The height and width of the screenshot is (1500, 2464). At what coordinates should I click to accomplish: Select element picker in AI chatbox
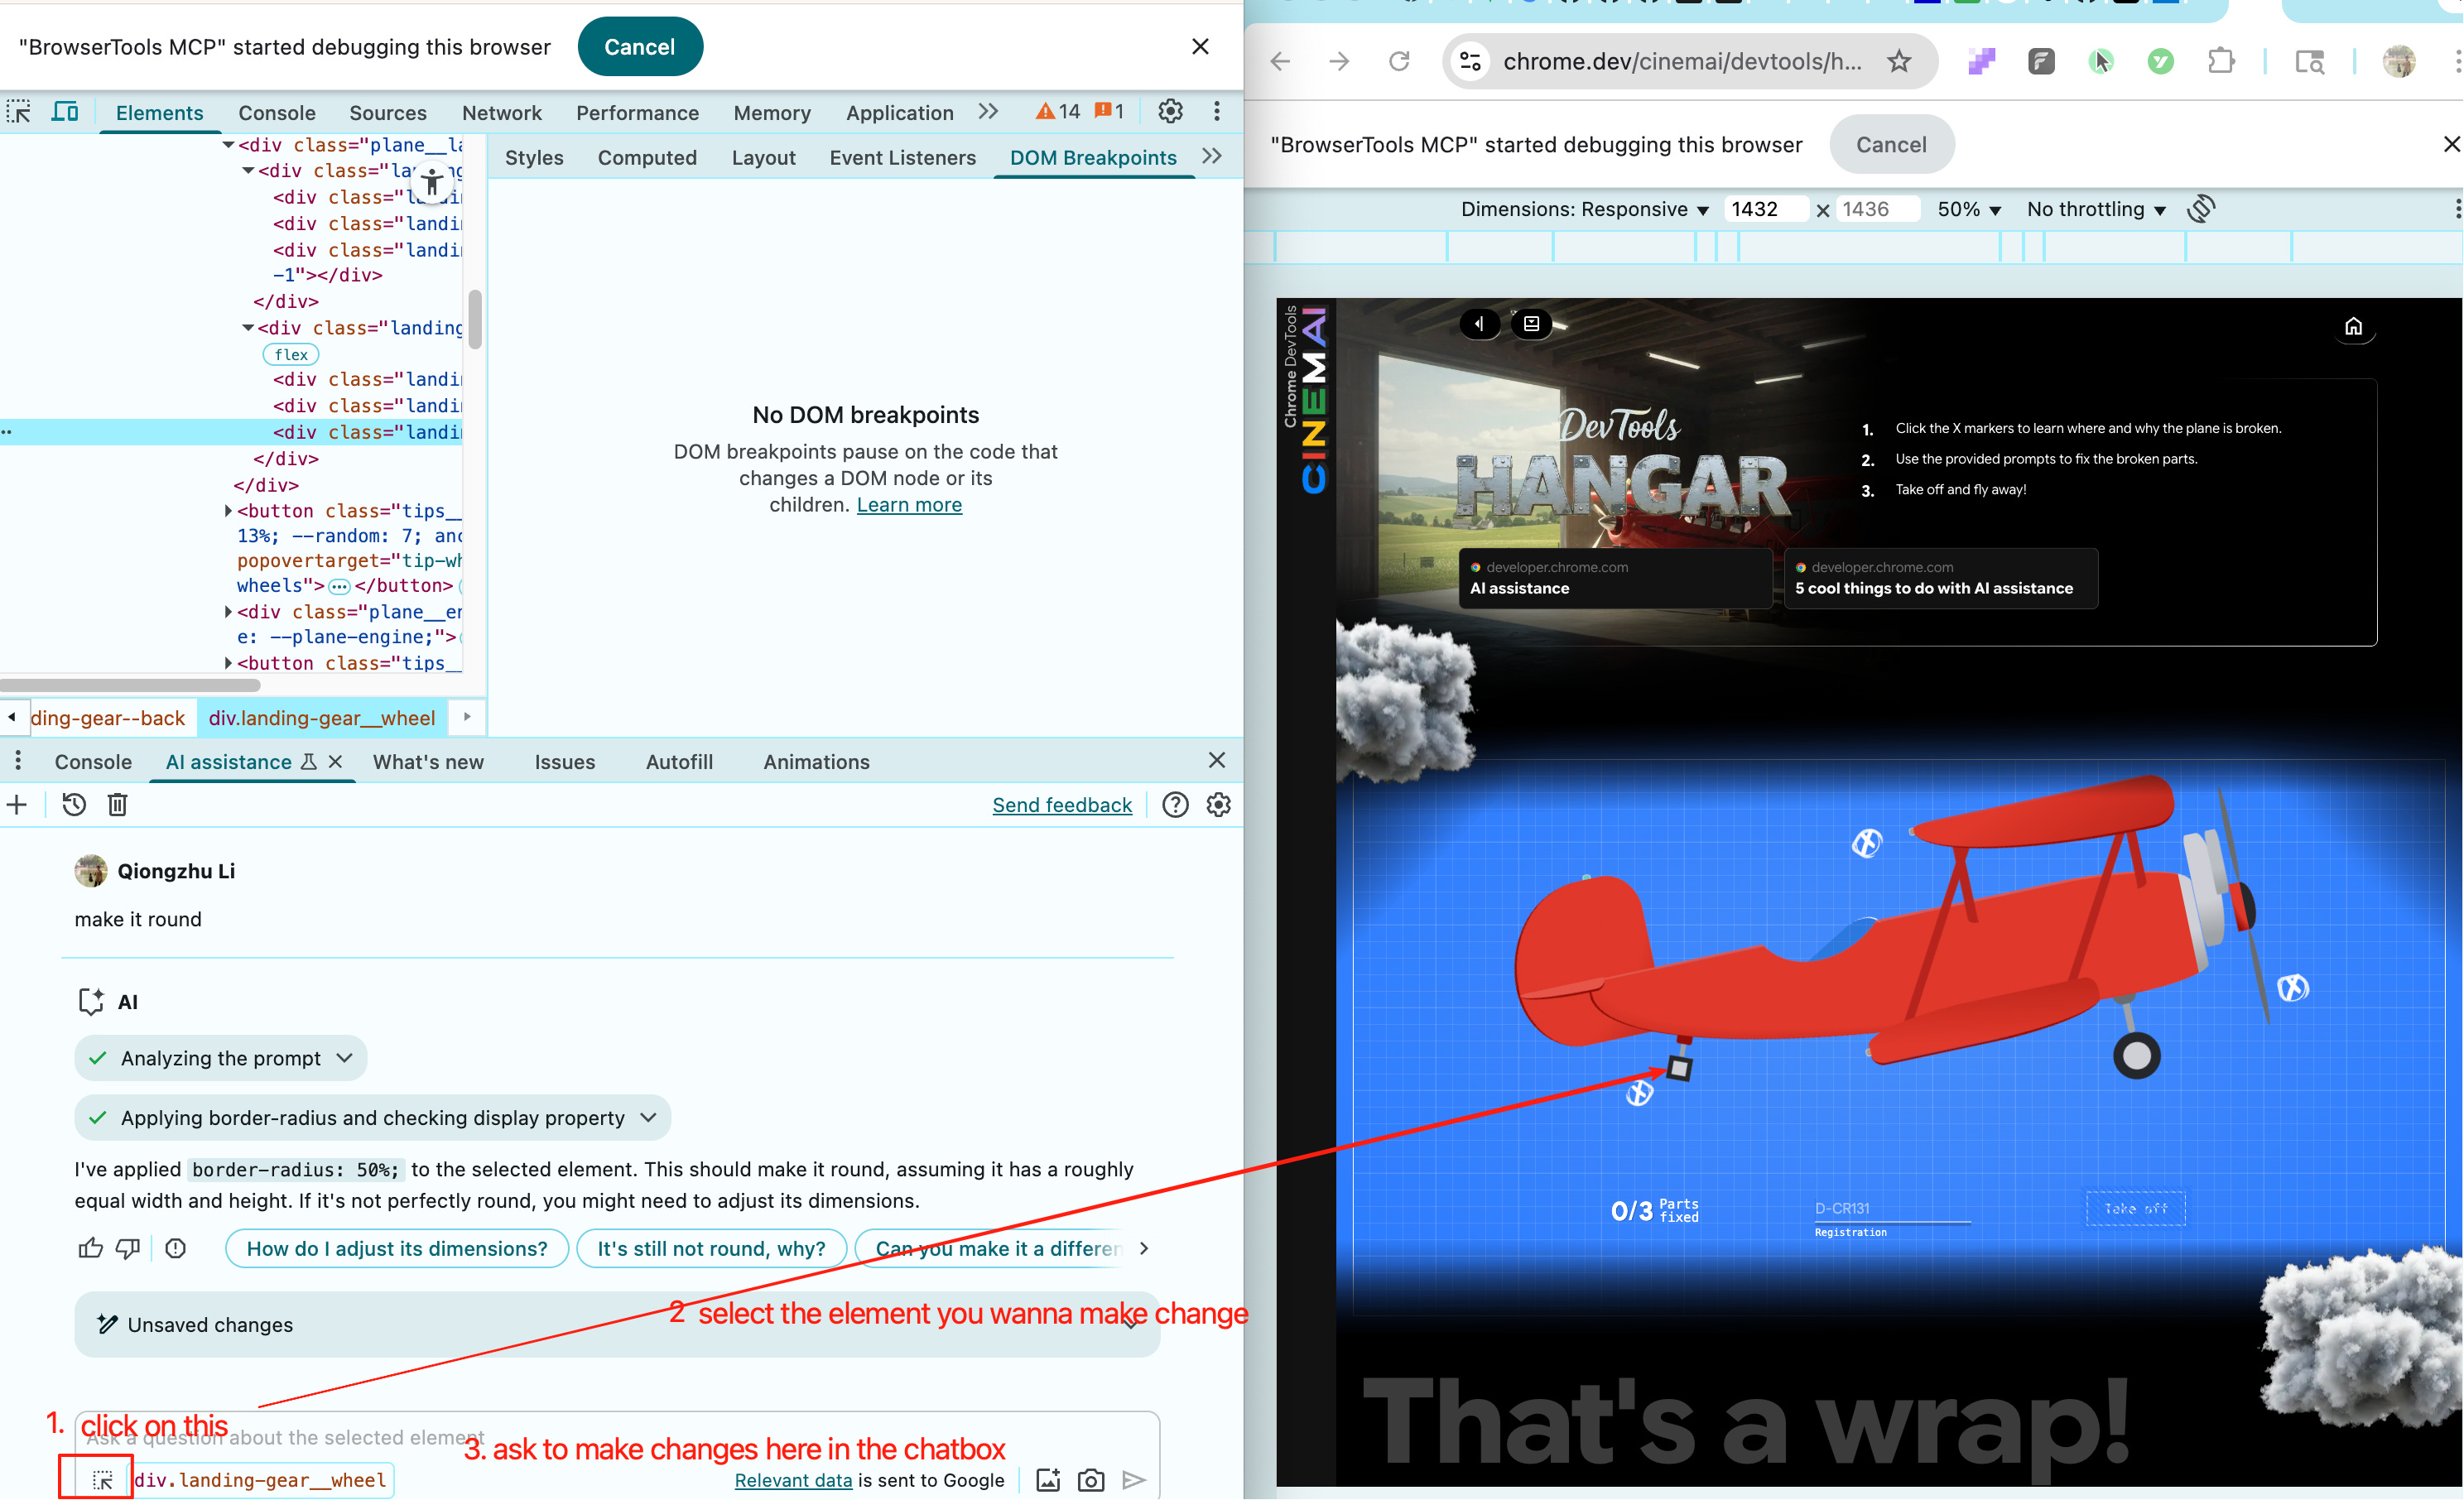pos(103,1480)
